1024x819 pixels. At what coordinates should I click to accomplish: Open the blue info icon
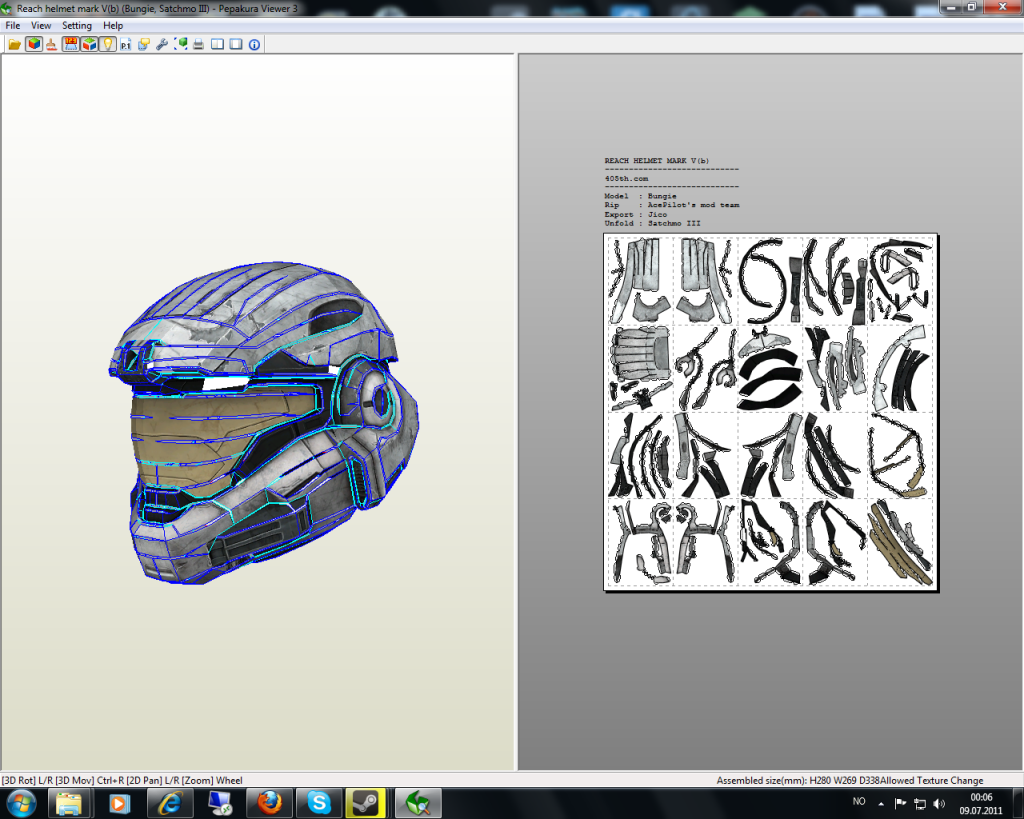click(x=255, y=44)
